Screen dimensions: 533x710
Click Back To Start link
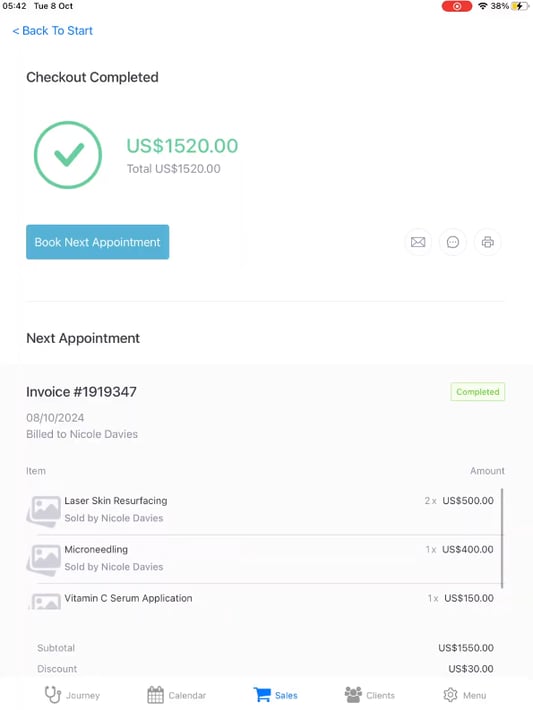[53, 31]
